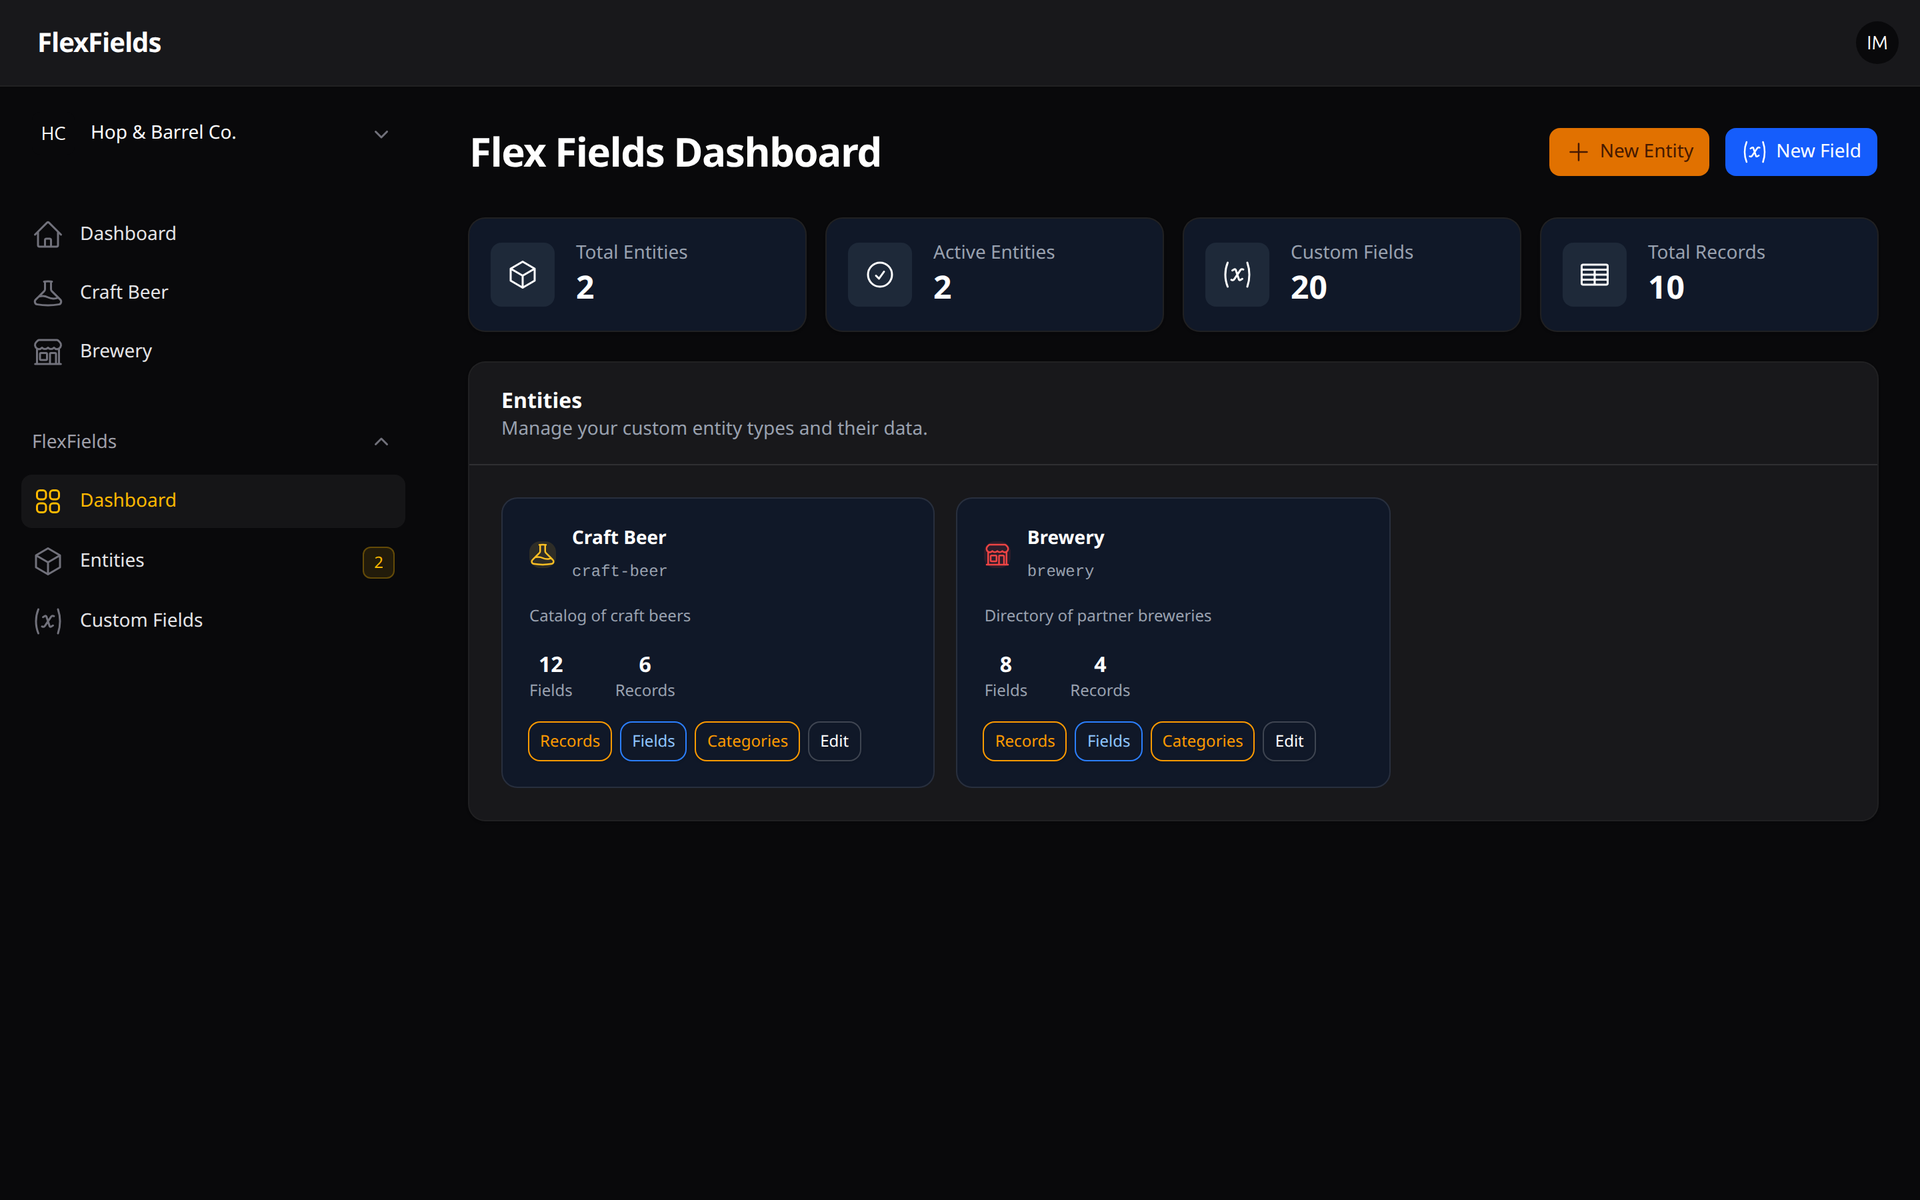The height and width of the screenshot is (1200, 1920).
Task: Select Entities in the FlexFields section
Action: pyautogui.click(x=213, y=561)
